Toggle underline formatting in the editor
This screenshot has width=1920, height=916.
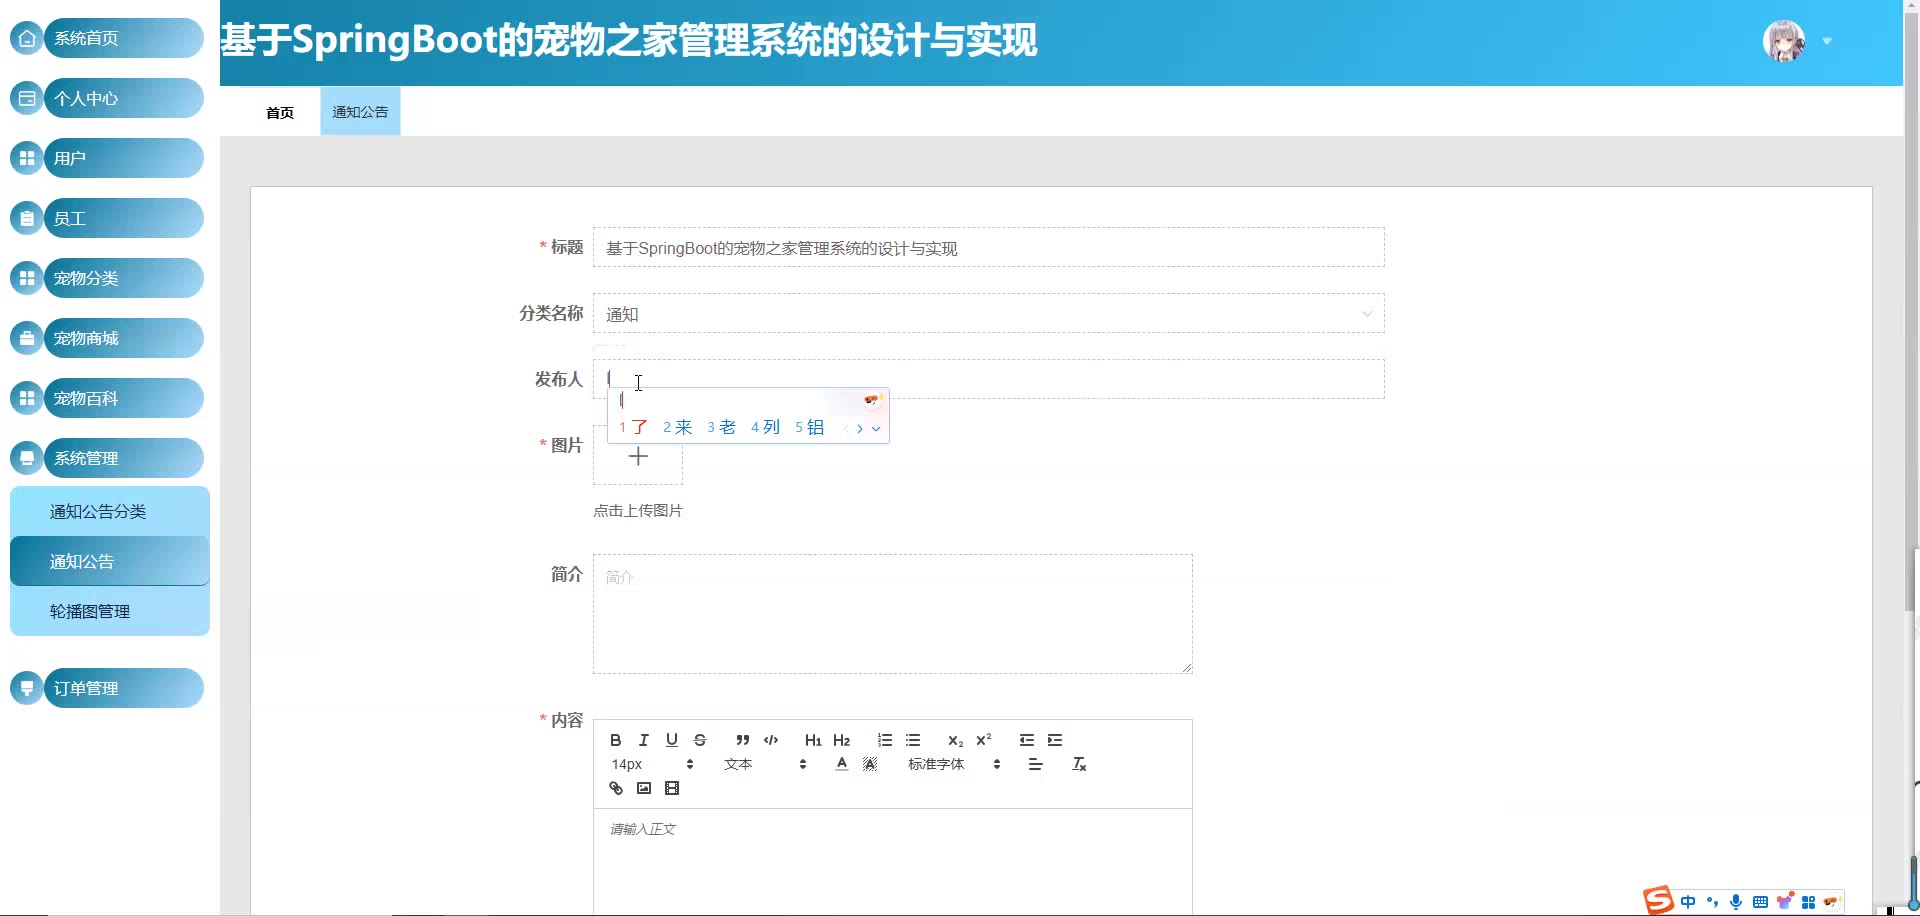coord(672,740)
